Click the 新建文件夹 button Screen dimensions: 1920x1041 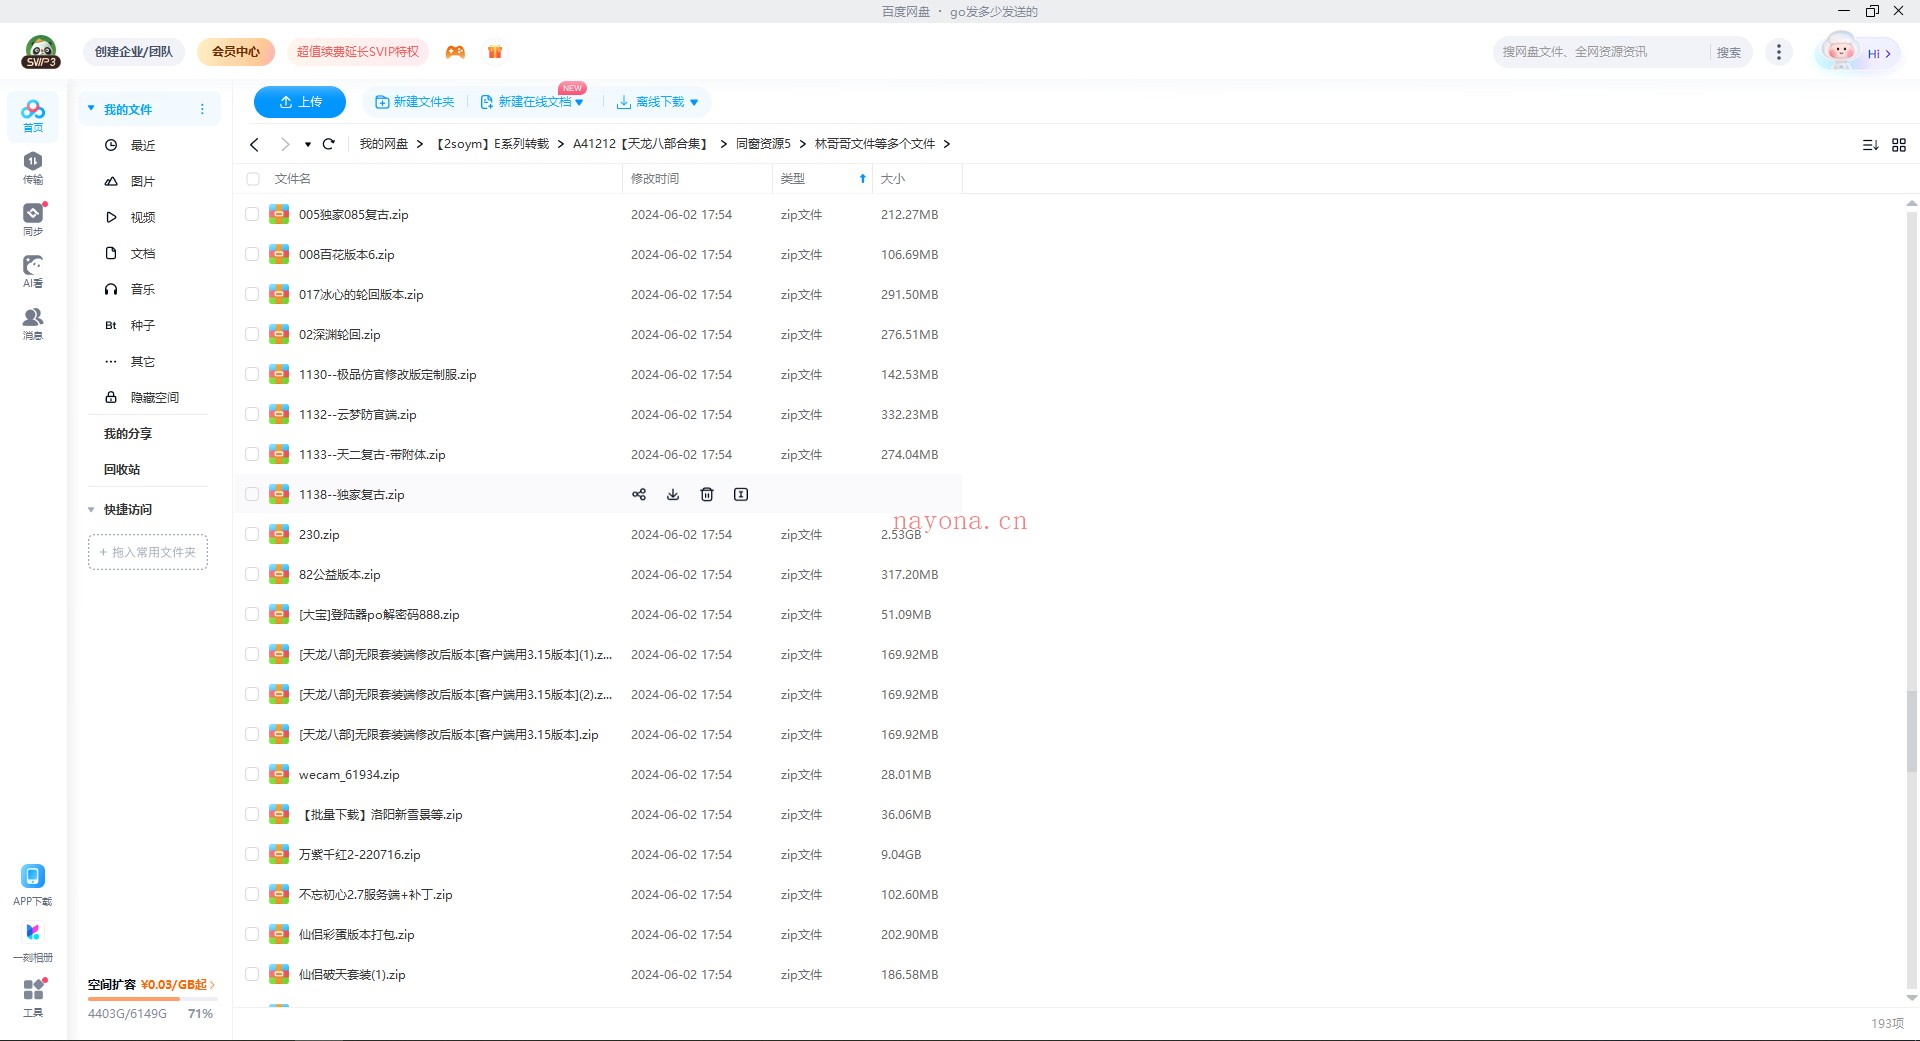pyautogui.click(x=414, y=102)
